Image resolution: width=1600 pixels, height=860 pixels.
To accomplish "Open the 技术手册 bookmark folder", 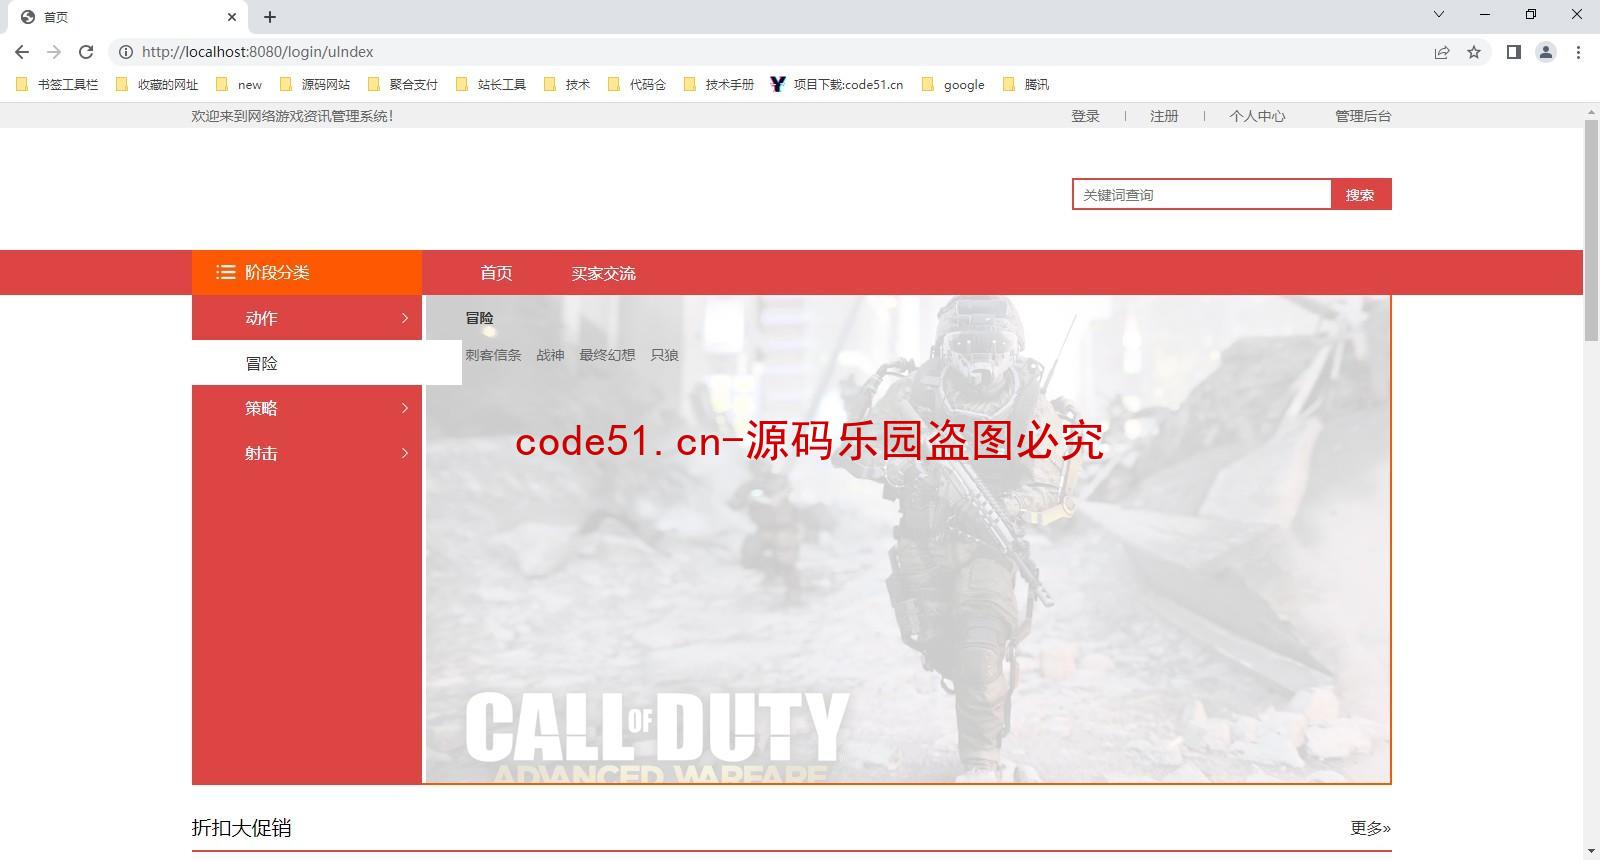I will click(x=719, y=85).
